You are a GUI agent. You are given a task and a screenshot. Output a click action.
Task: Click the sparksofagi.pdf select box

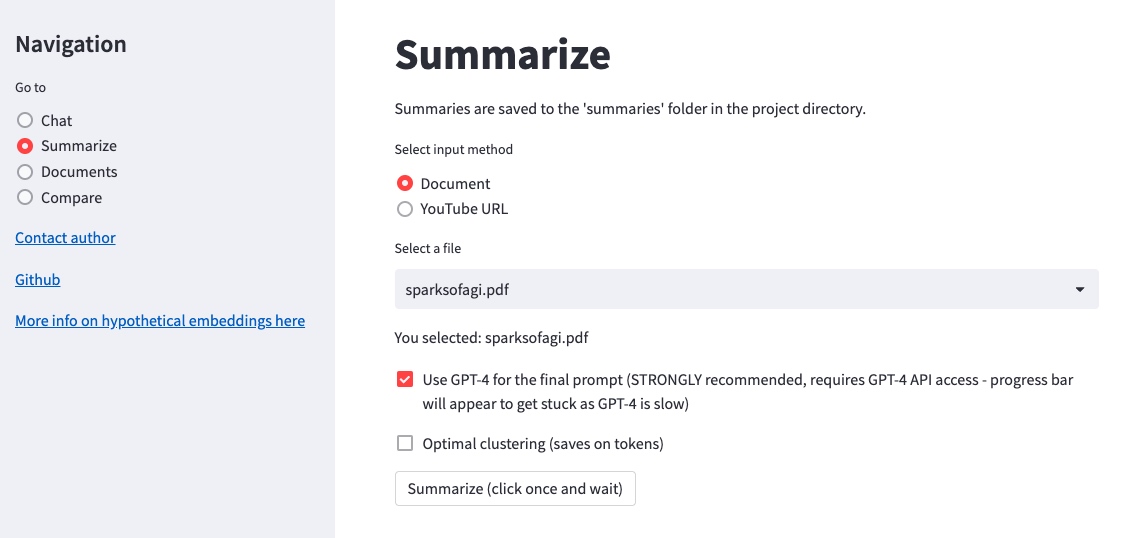tap(700, 289)
